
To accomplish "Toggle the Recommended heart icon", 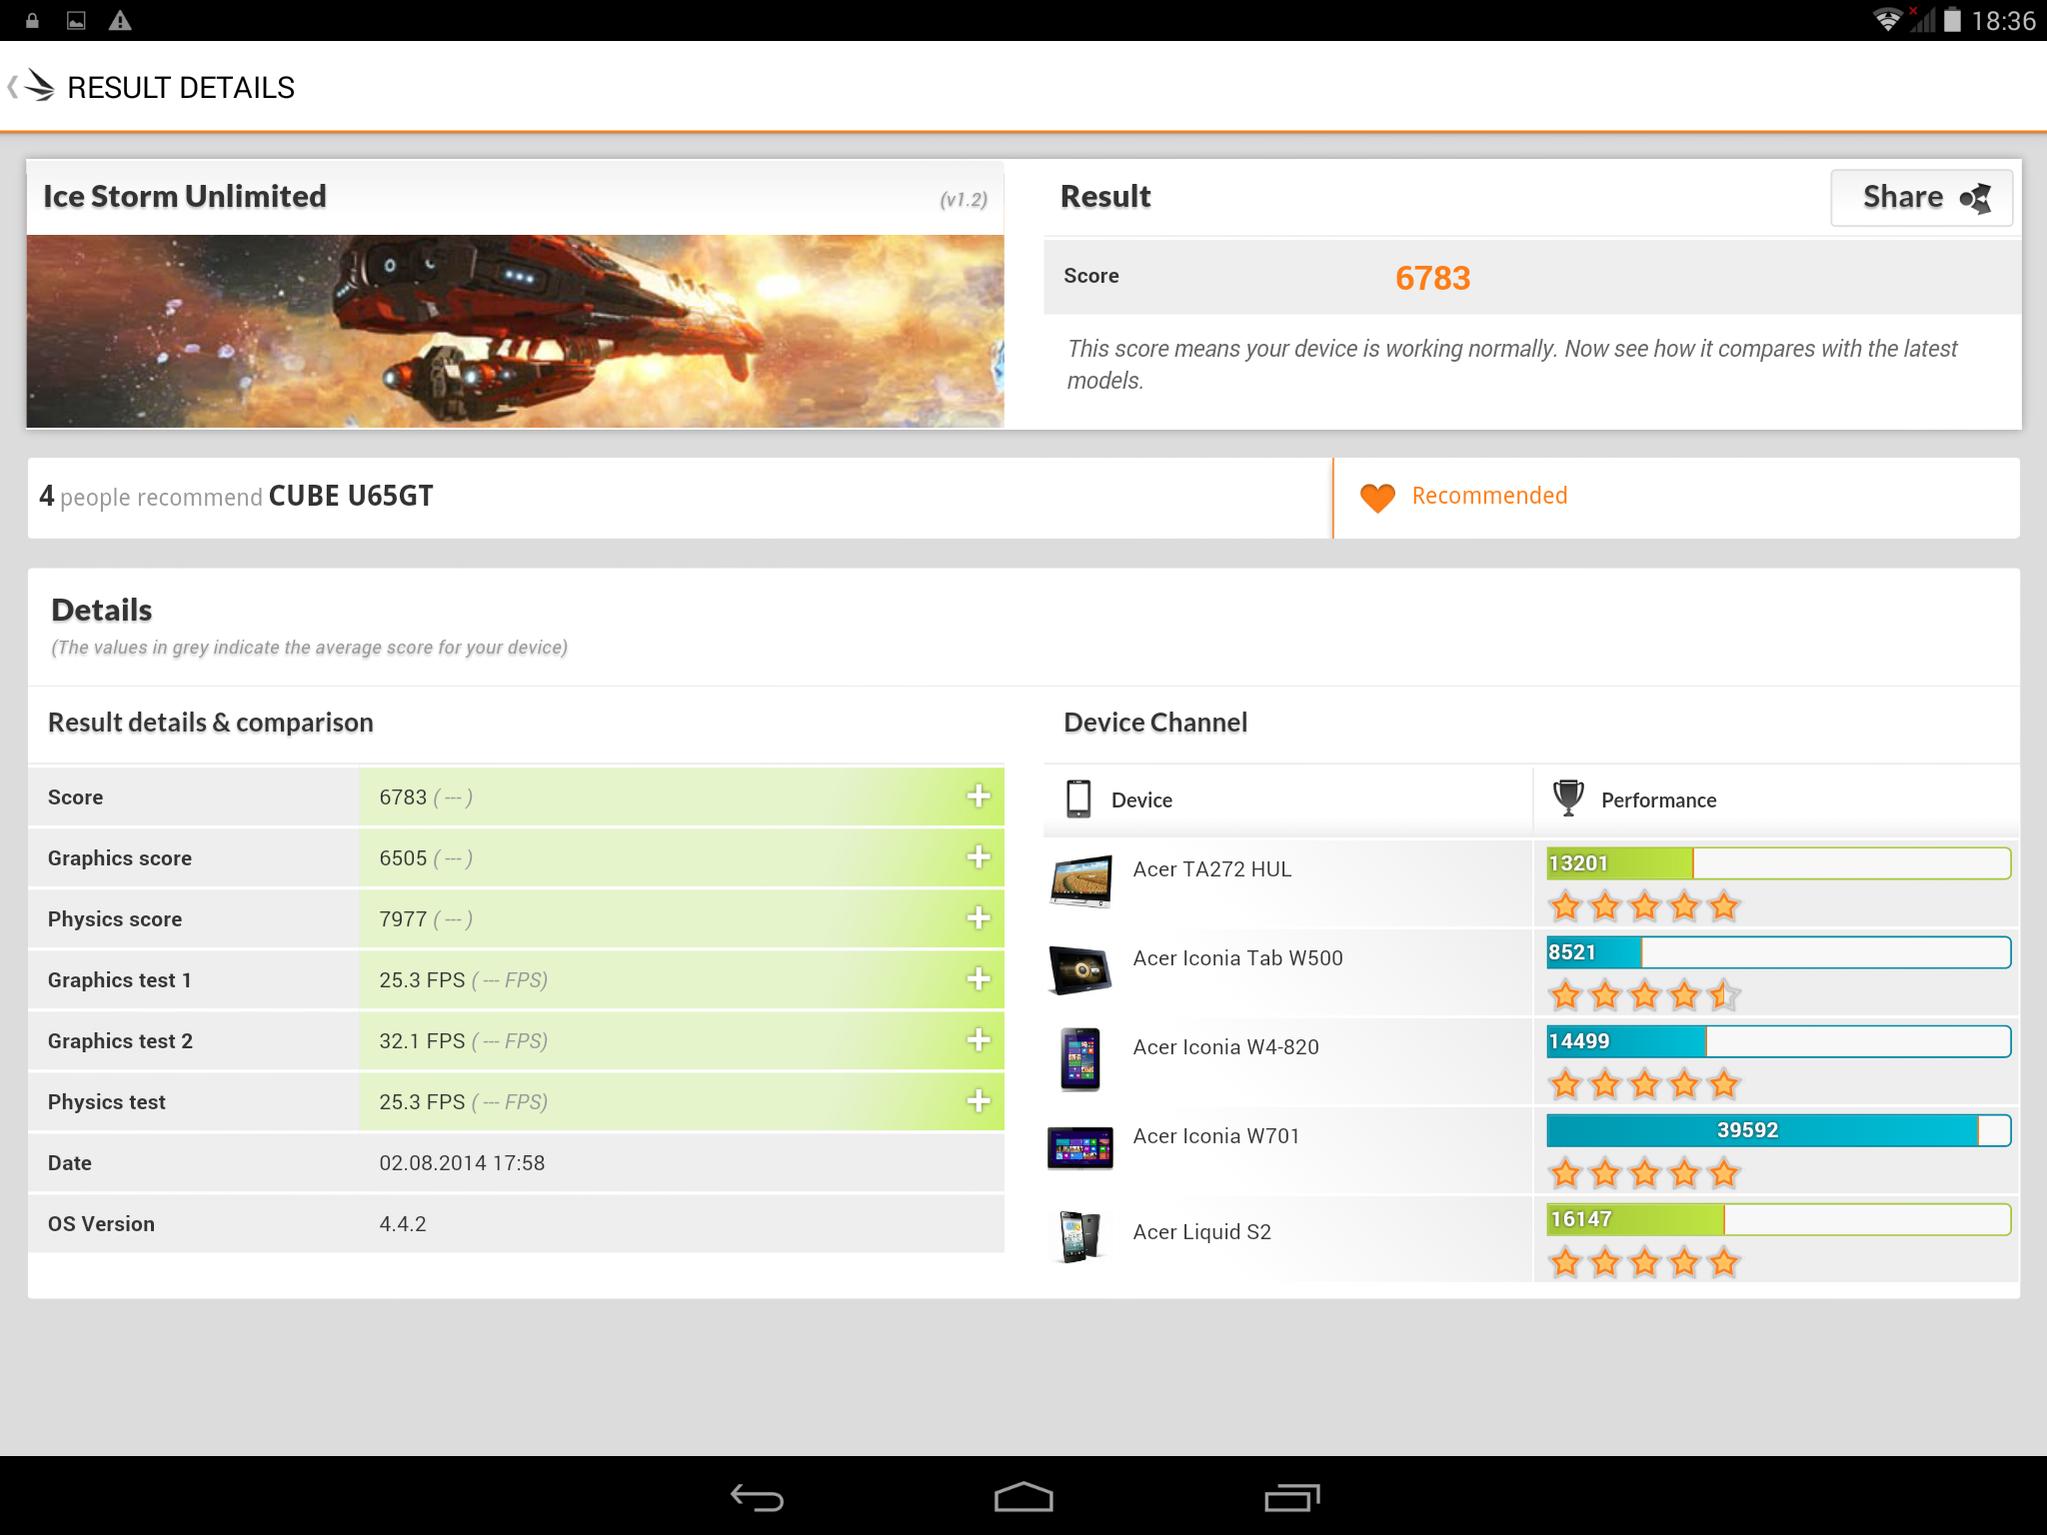I will point(1377,497).
